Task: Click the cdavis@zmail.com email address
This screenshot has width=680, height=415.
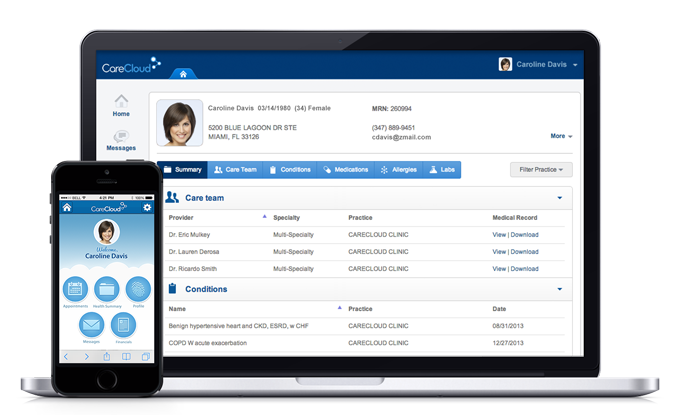Action: (401, 137)
